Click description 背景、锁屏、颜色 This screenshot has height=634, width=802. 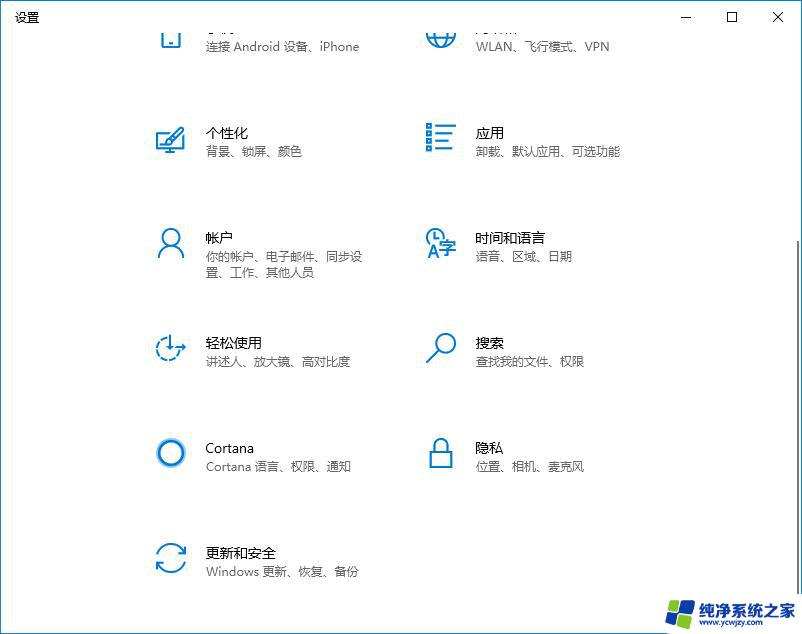coord(254,151)
